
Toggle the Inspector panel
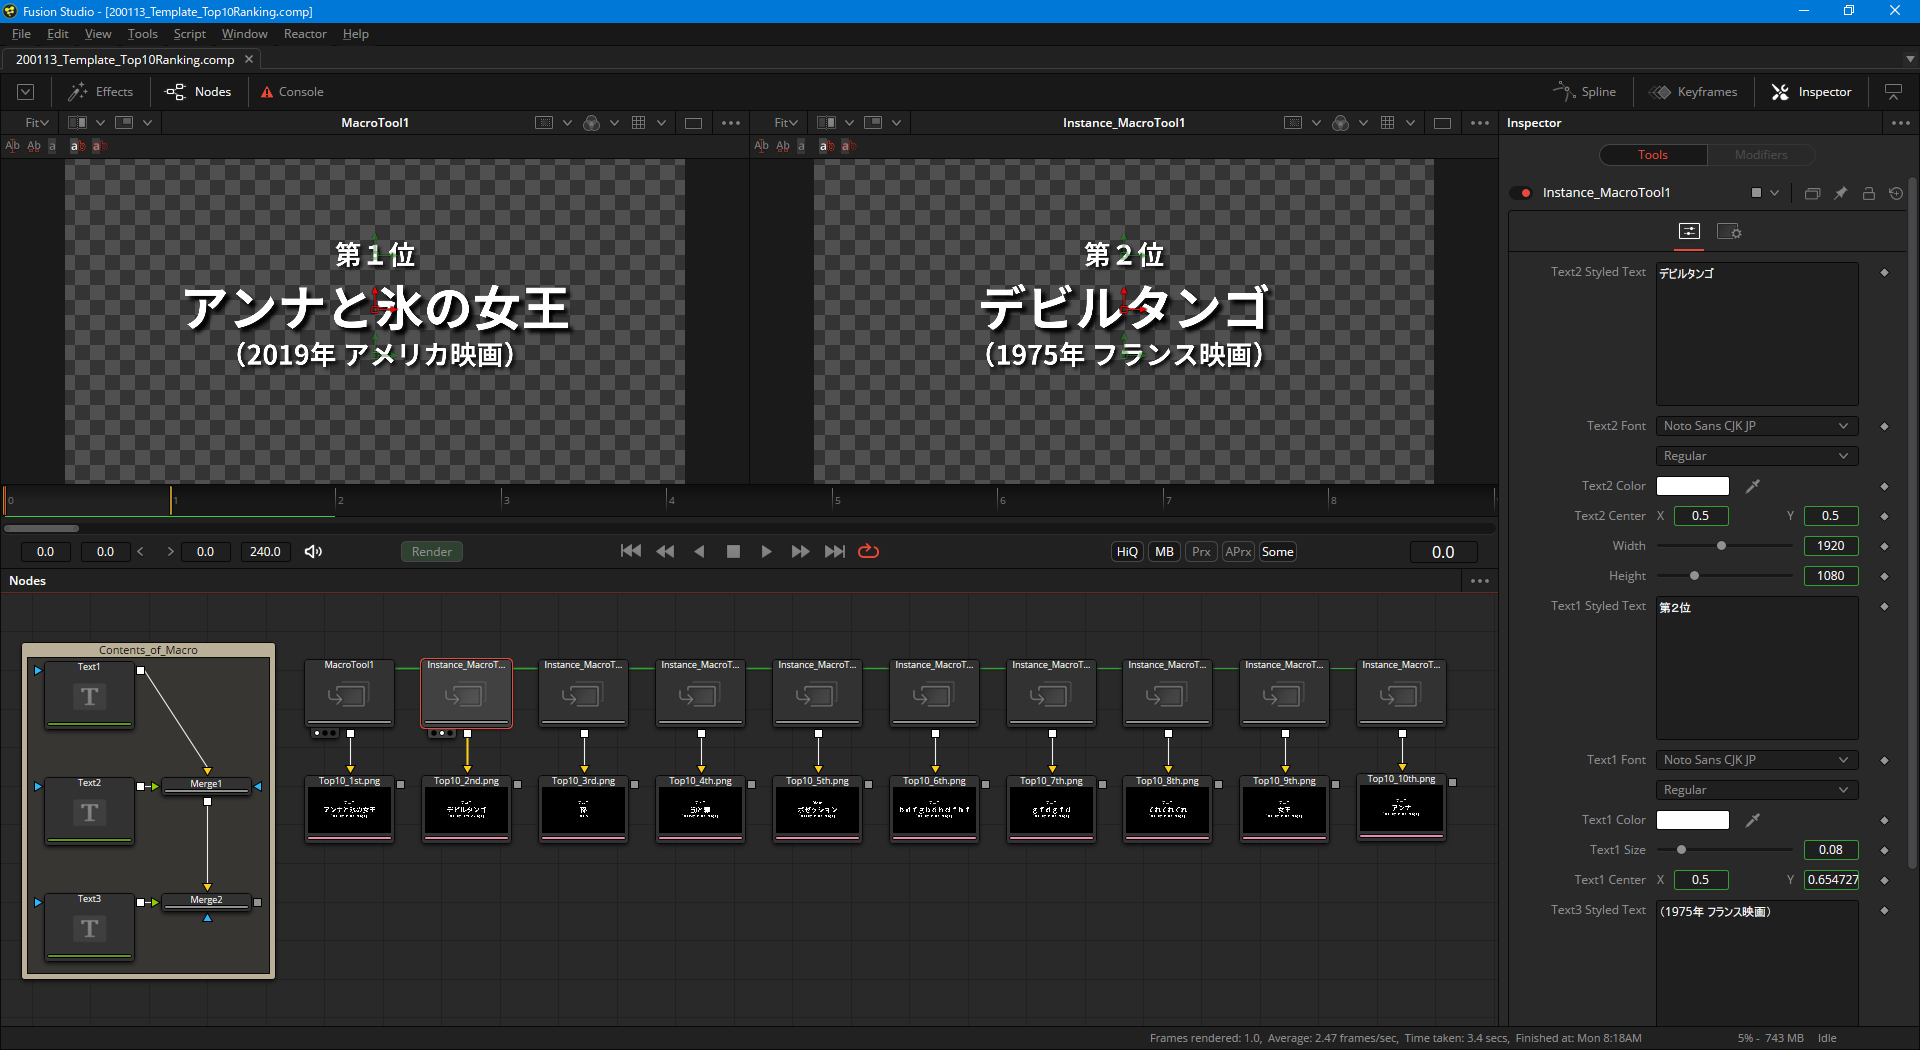pyautogui.click(x=1812, y=92)
